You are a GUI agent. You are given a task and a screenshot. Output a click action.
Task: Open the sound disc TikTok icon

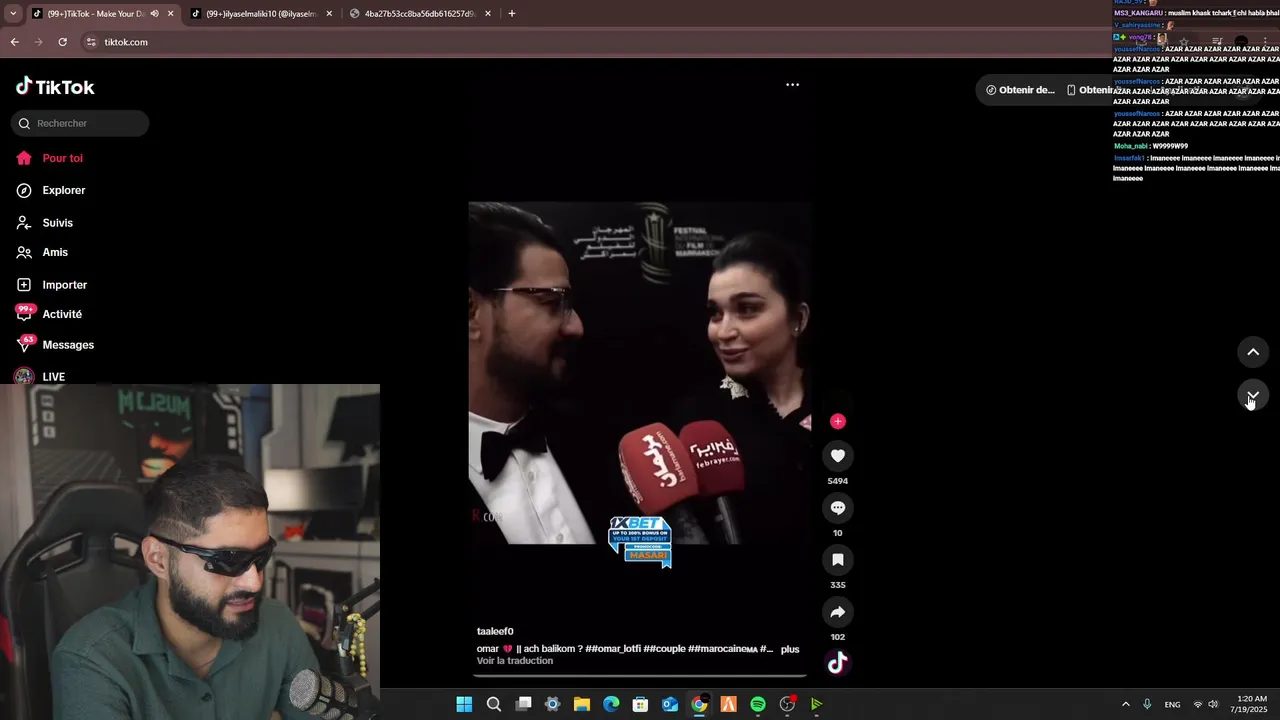tap(838, 662)
